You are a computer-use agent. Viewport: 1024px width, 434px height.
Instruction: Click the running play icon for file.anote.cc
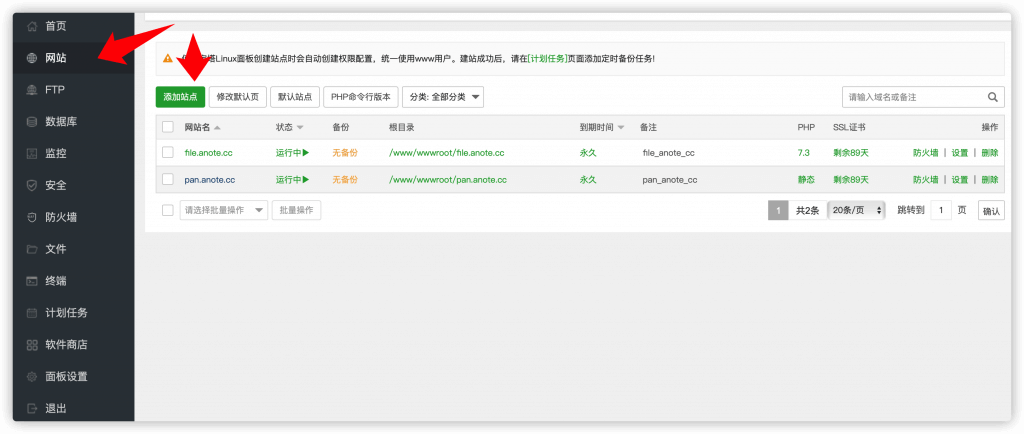point(306,153)
